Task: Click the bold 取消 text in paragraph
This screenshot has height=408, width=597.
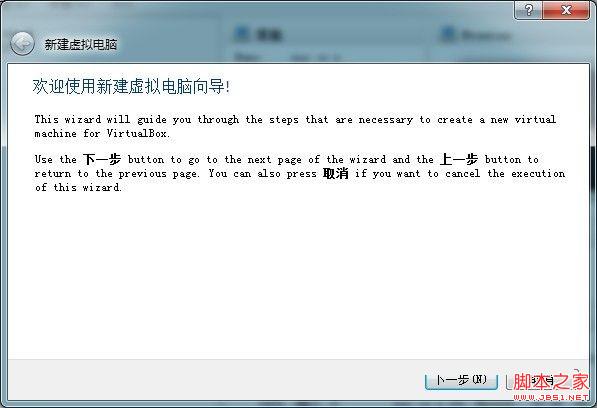Action: (335, 174)
